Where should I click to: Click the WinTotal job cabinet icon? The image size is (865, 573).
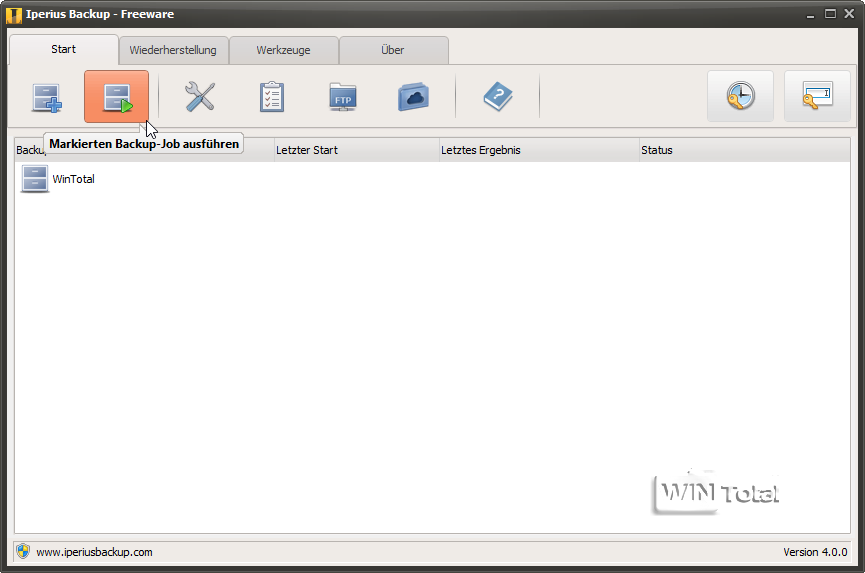click(35, 179)
